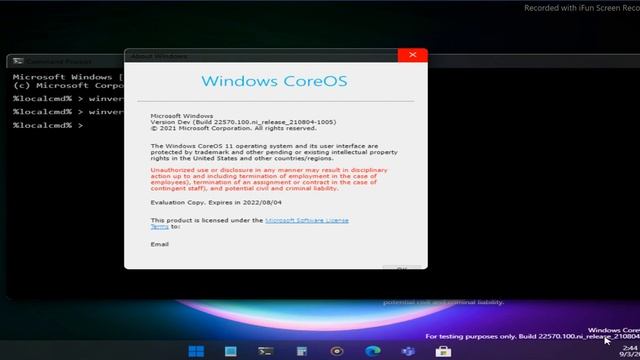Click the blue square icon next to Start
Image resolution: width=640 pixels, height=360 pixels.
pyautogui.click(x=231, y=351)
